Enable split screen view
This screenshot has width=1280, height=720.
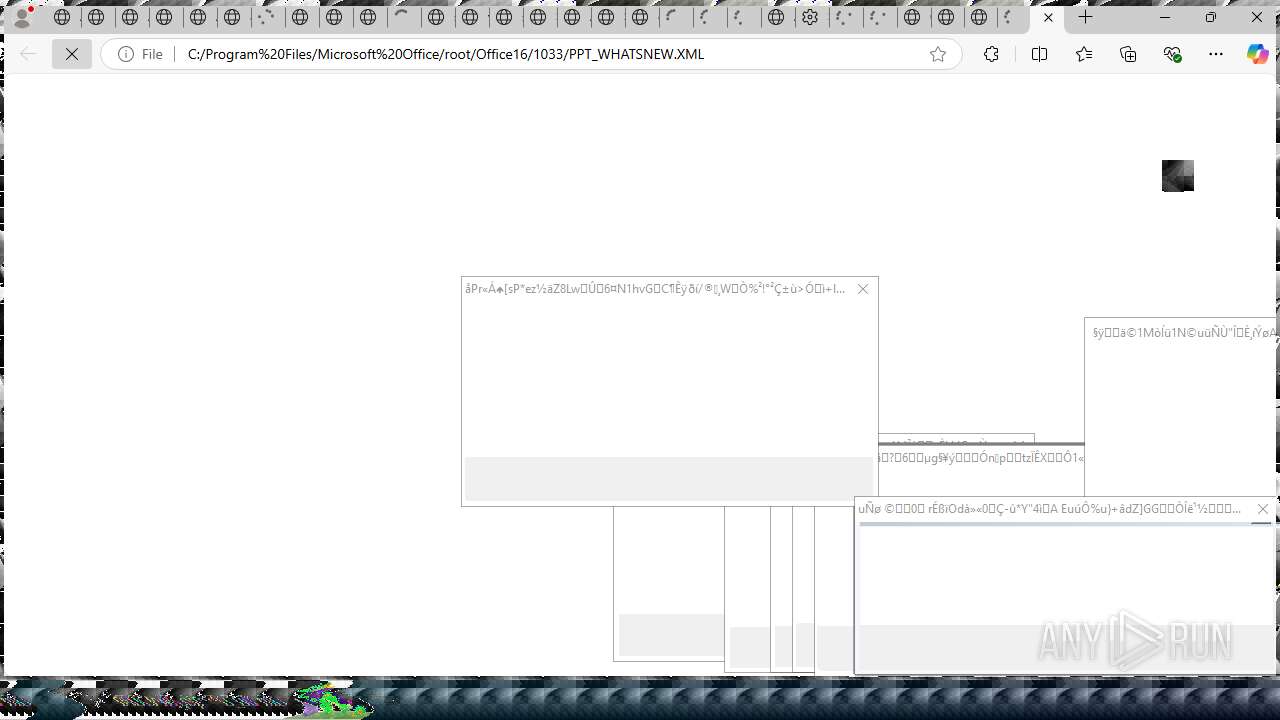(1039, 54)
